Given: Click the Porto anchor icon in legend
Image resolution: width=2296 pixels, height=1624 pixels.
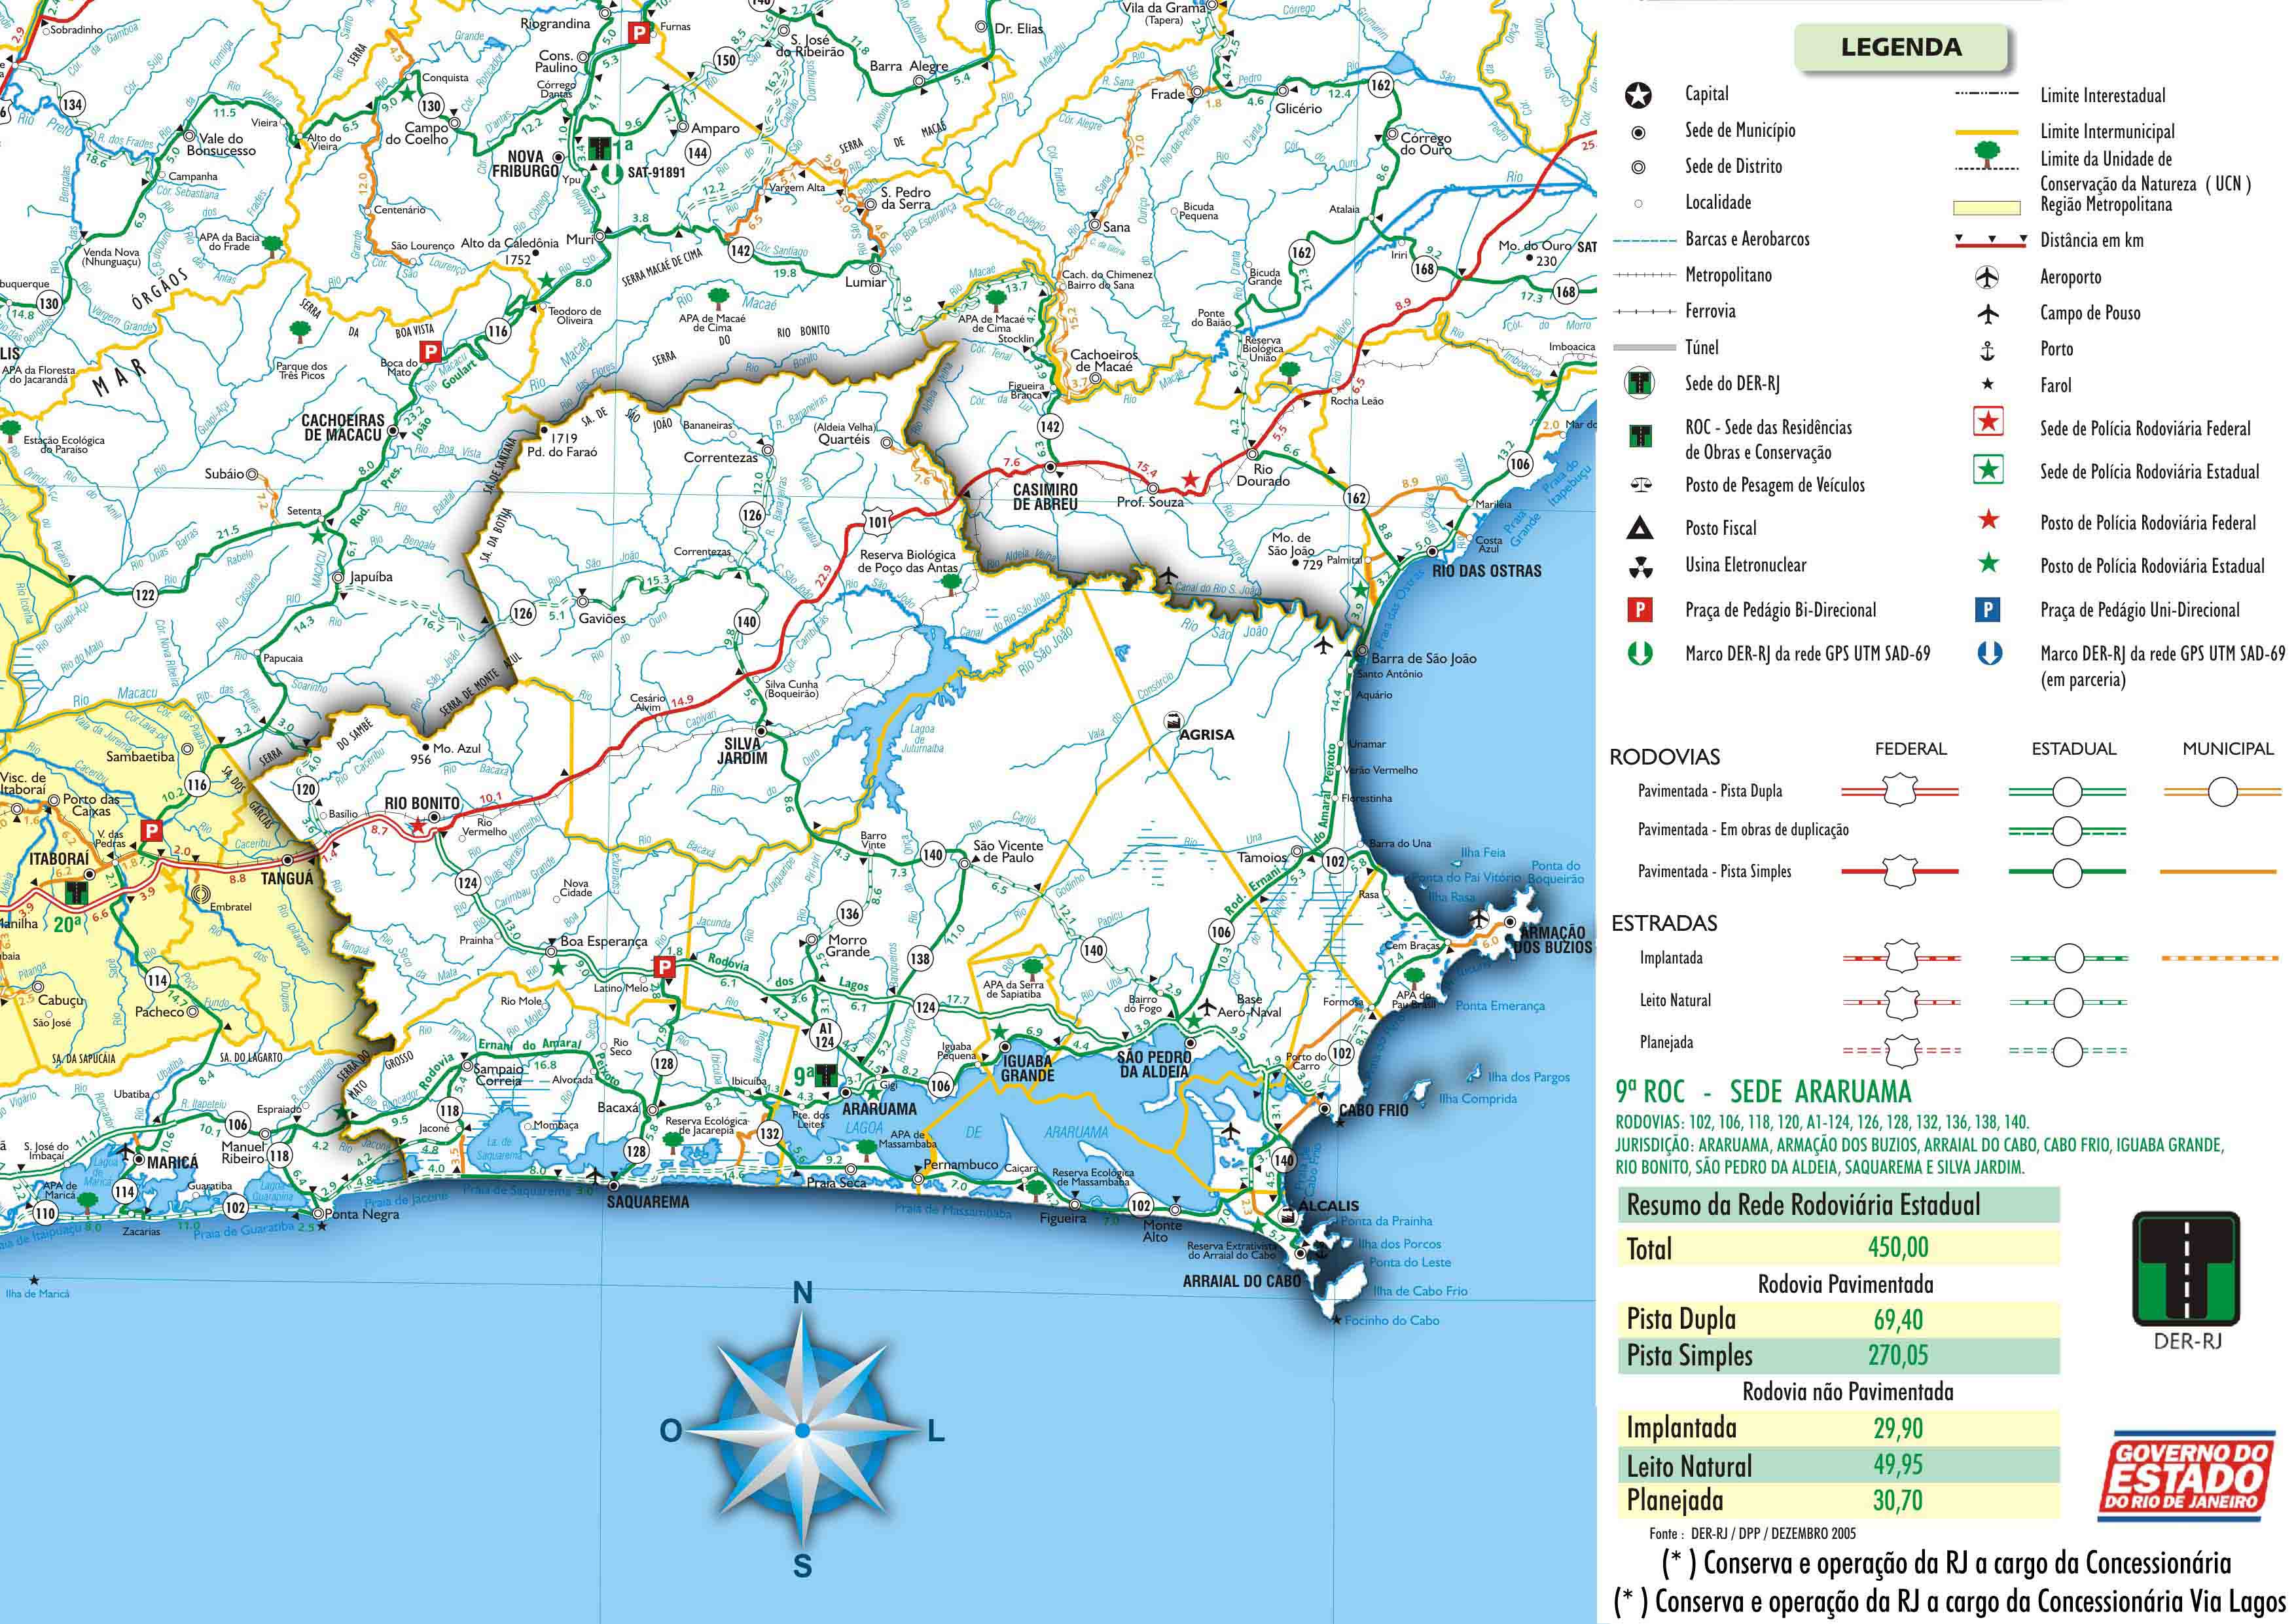Looking at the screenshot, I should click(1987, 350).
